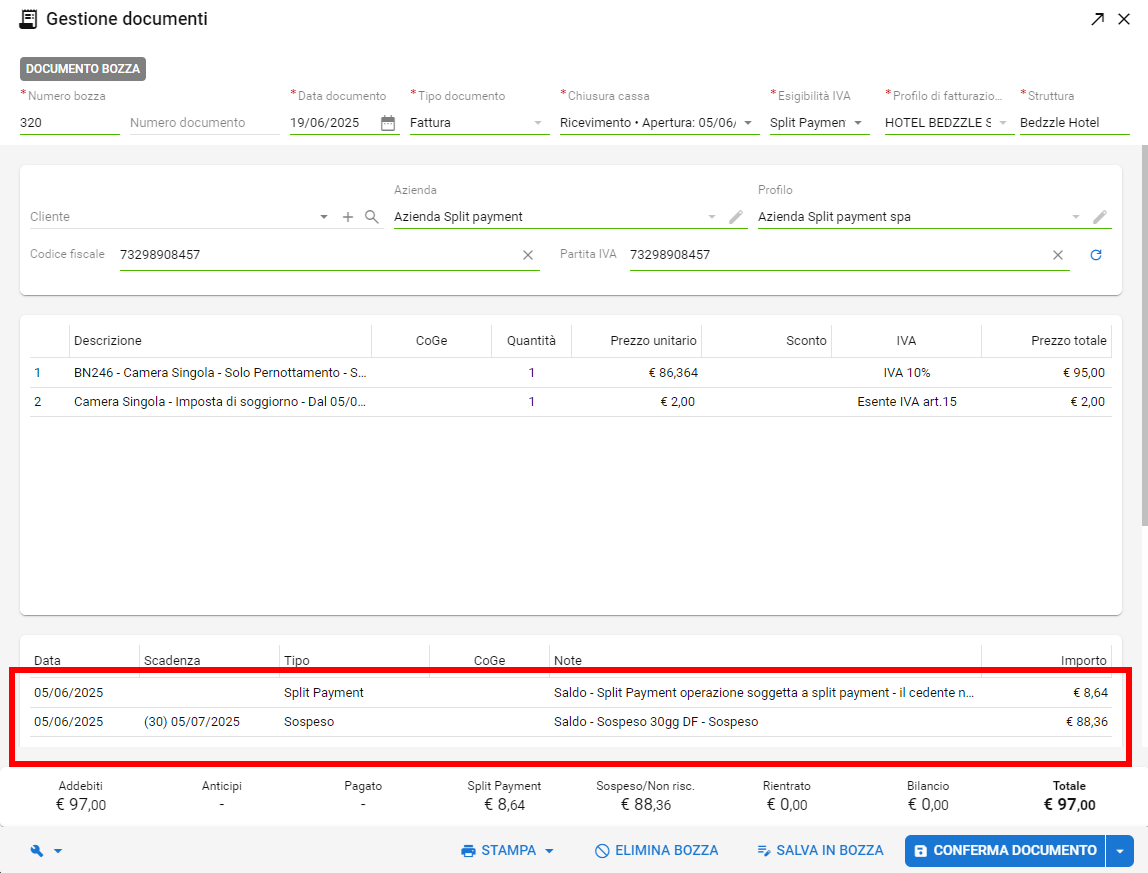Focus the Numero documento field
Image resolution: width=1148 pixels, height=873 pixels.
(x=204, y=123)
